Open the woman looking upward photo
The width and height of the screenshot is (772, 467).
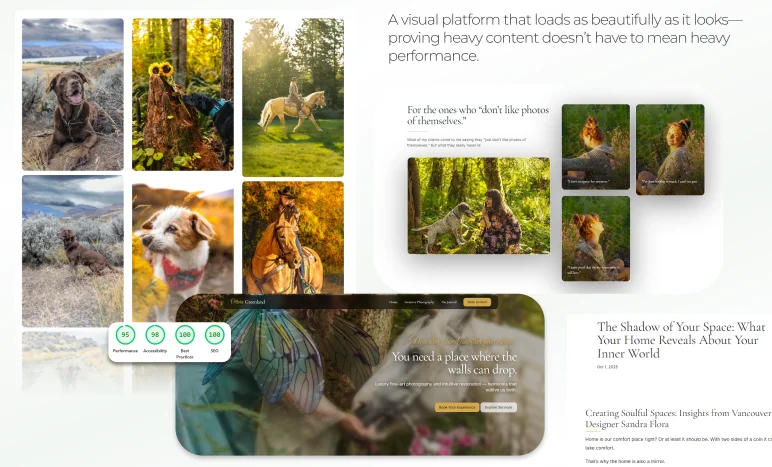pos(596,239)
